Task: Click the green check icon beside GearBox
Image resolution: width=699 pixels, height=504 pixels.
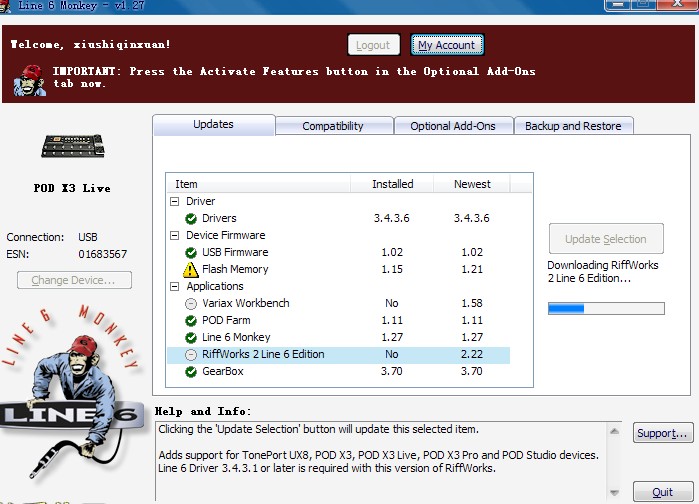Action: [x=191, y=372]
